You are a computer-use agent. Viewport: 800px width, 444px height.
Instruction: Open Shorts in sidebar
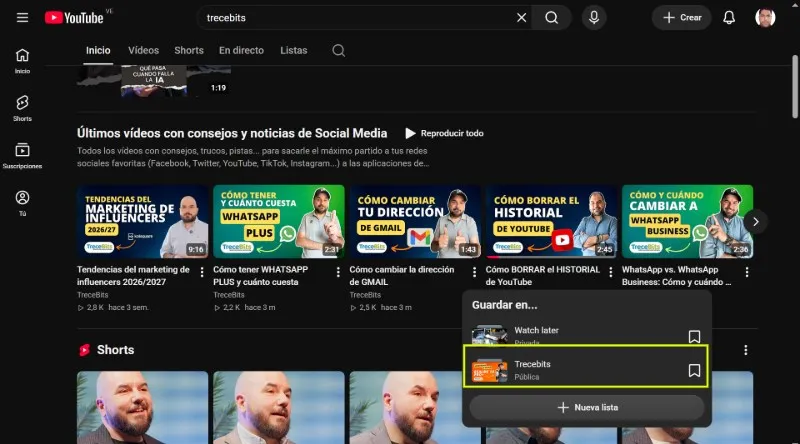pos(22,108)
